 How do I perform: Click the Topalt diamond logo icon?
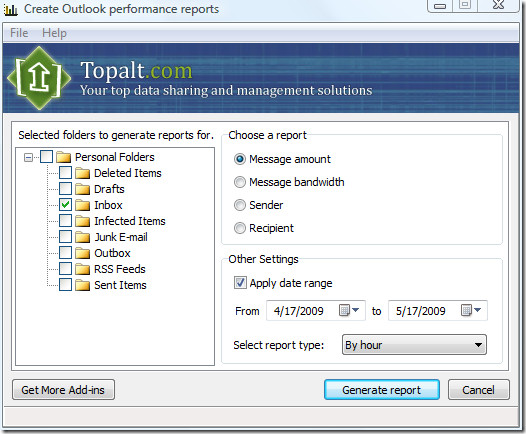39,78
